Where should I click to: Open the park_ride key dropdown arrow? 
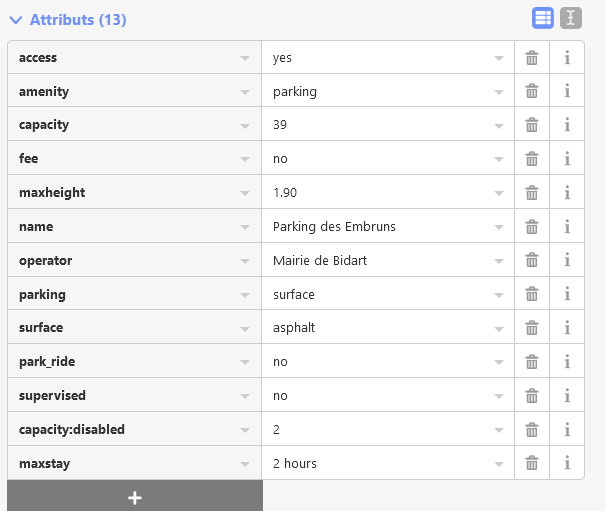coord(245,362)
